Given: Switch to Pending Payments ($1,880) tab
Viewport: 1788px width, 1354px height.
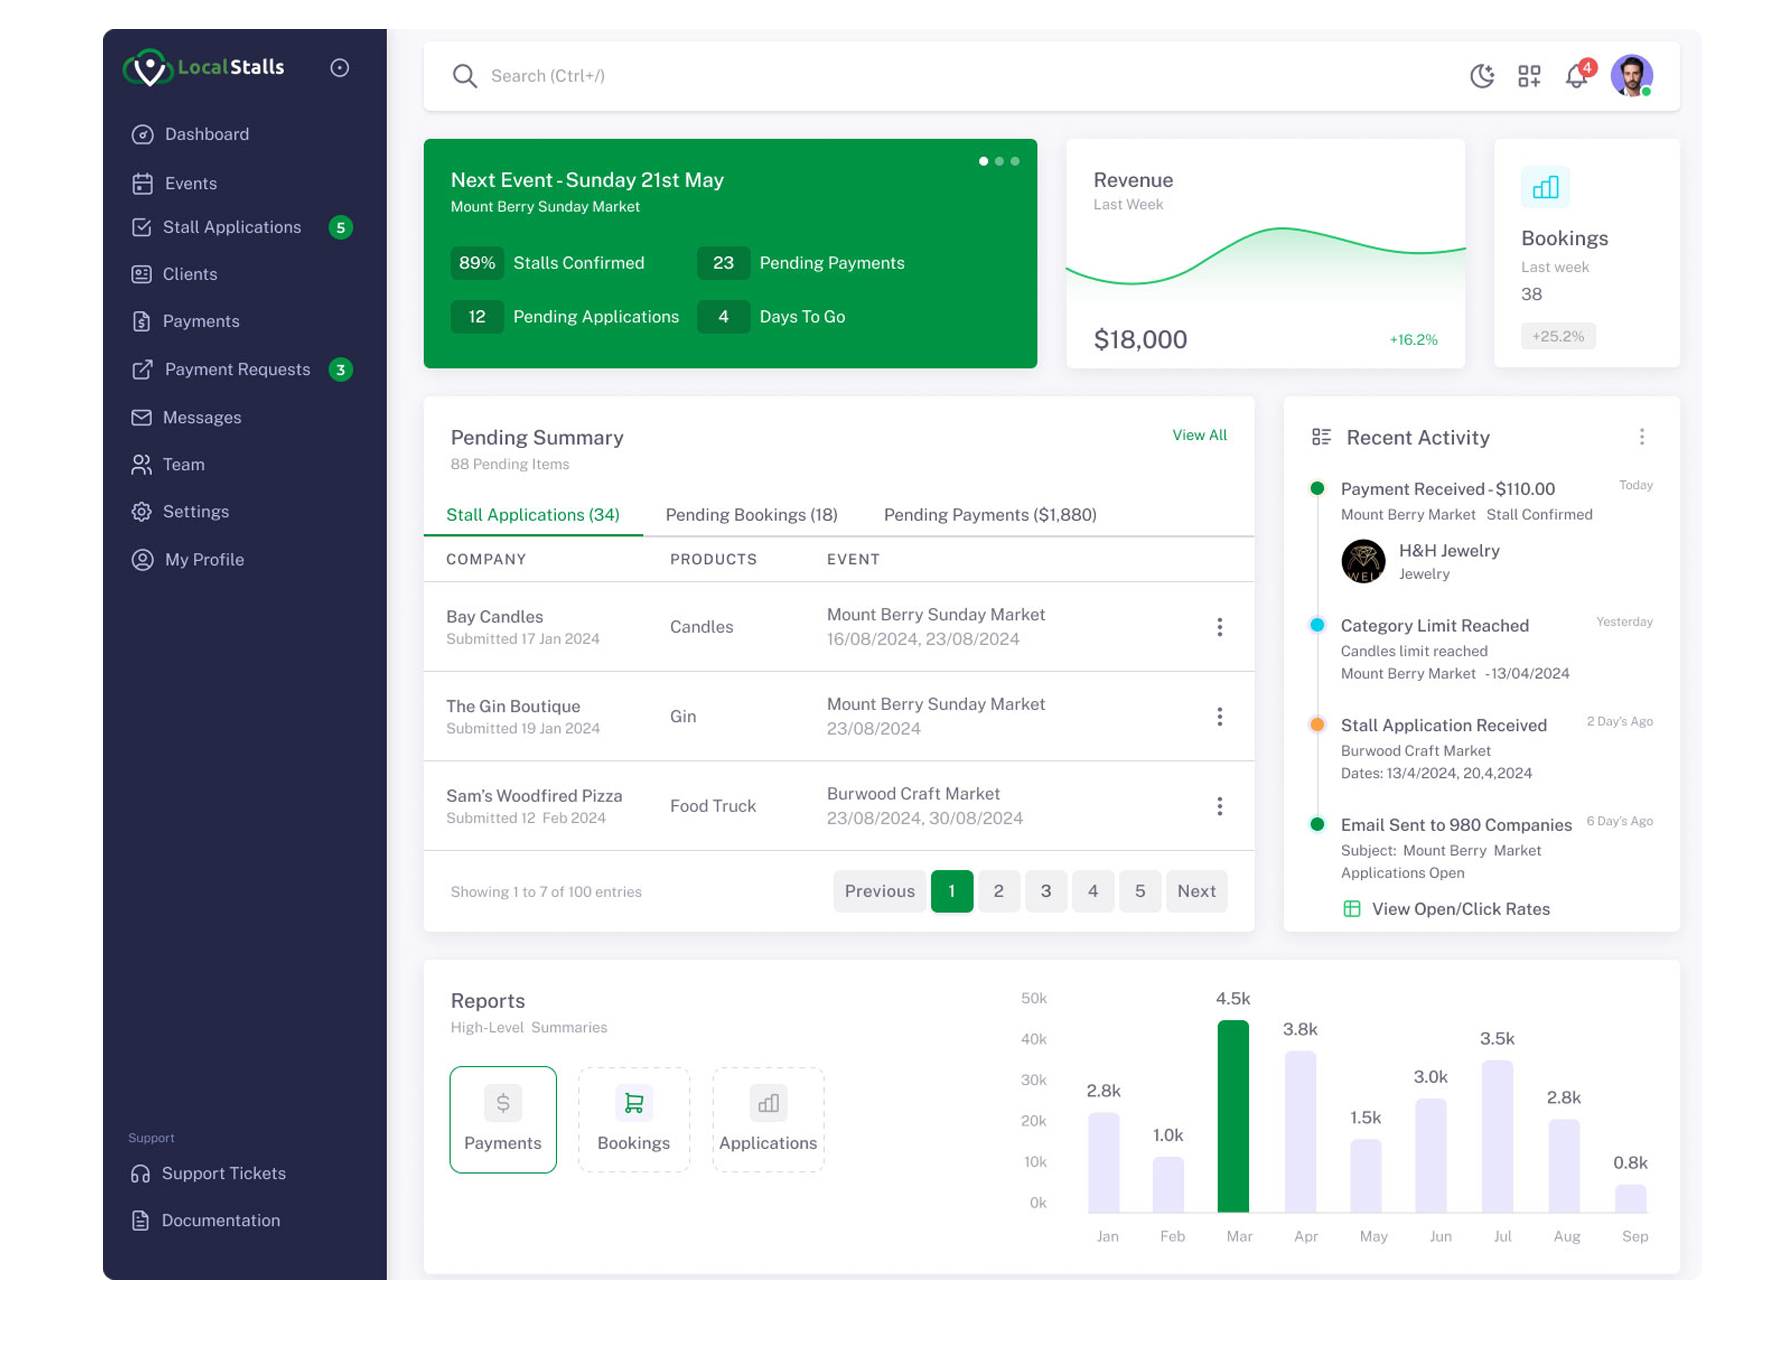Looking at the screenshot, I should tap(990, 514).
